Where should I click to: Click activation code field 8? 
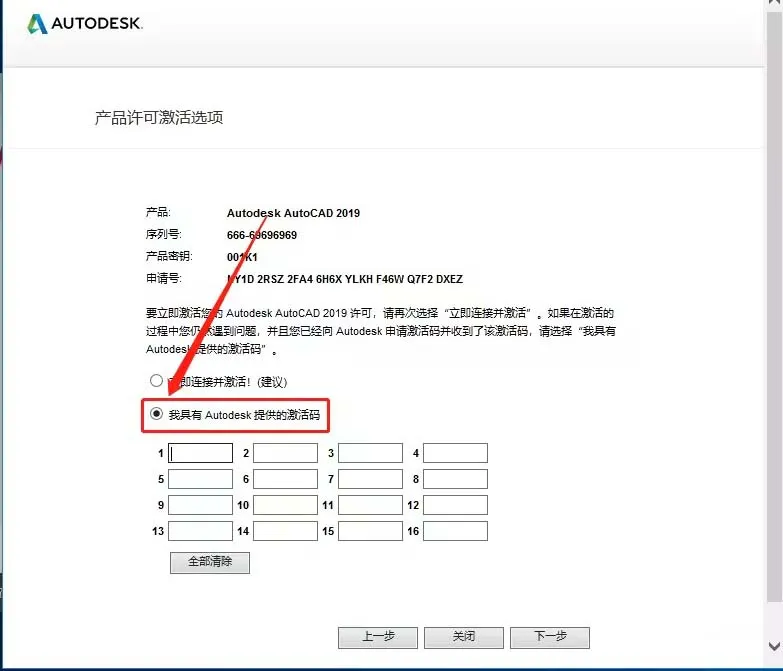[455, 479]
